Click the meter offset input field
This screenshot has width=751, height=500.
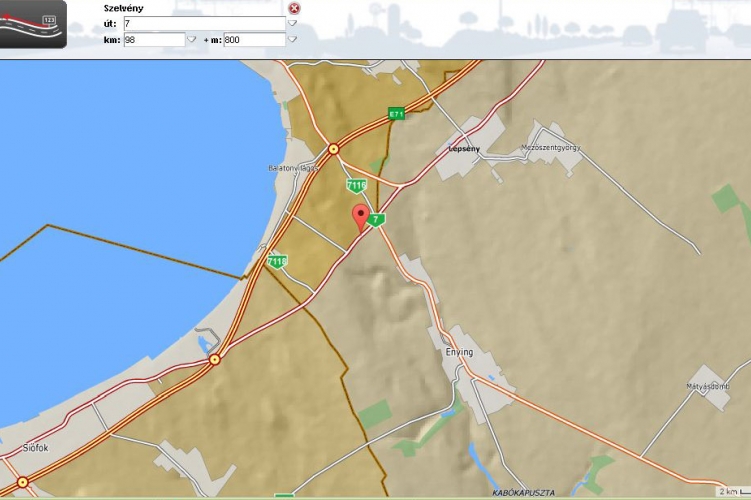pos(254,39)
